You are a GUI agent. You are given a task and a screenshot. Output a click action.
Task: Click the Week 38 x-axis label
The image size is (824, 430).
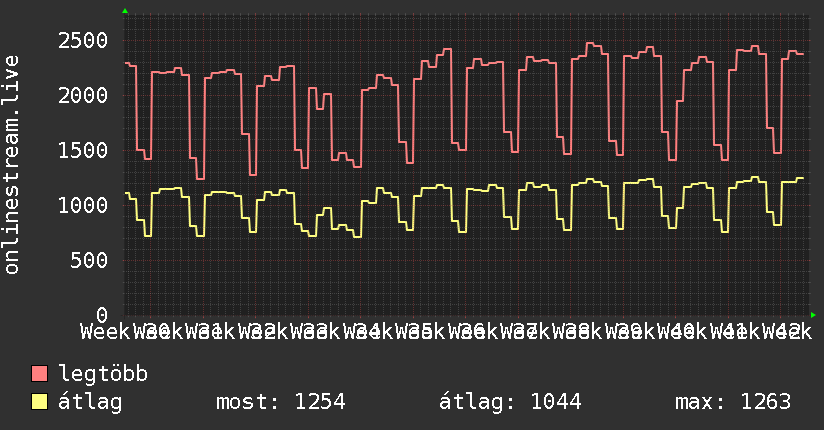point(544,331)
